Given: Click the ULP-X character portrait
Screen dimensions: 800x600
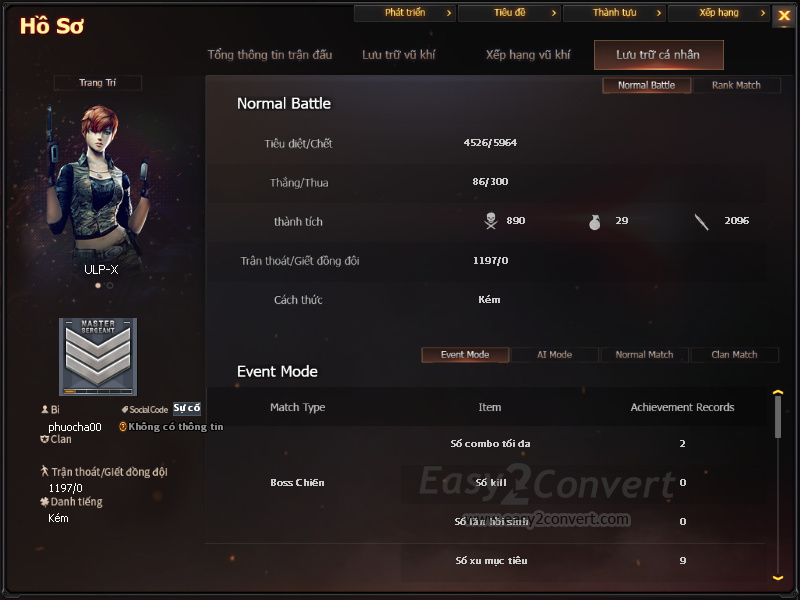Looking at the screenshot, I should [x=98, y=186].
